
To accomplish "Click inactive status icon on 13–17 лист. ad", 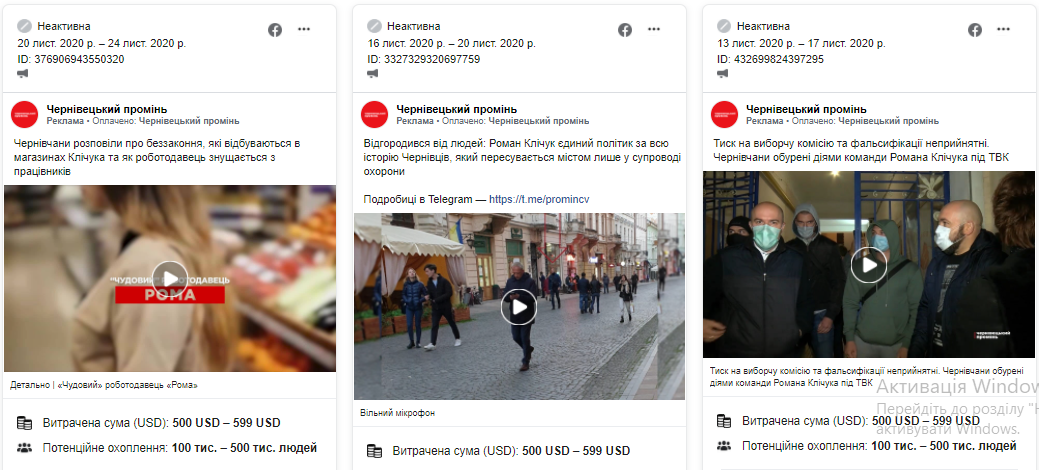I will coord(724,27).
